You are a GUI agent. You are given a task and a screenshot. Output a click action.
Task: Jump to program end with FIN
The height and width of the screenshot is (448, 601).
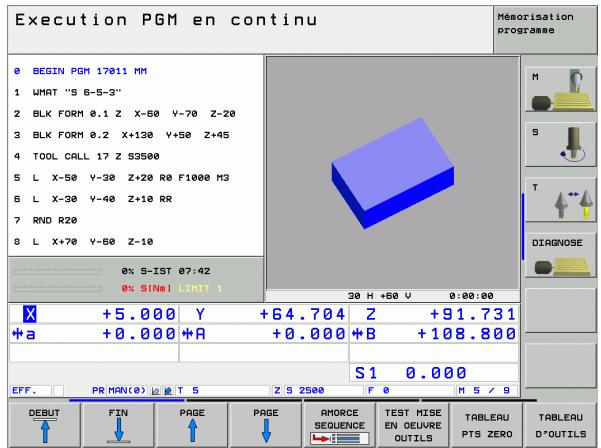(x=118, y=425)
